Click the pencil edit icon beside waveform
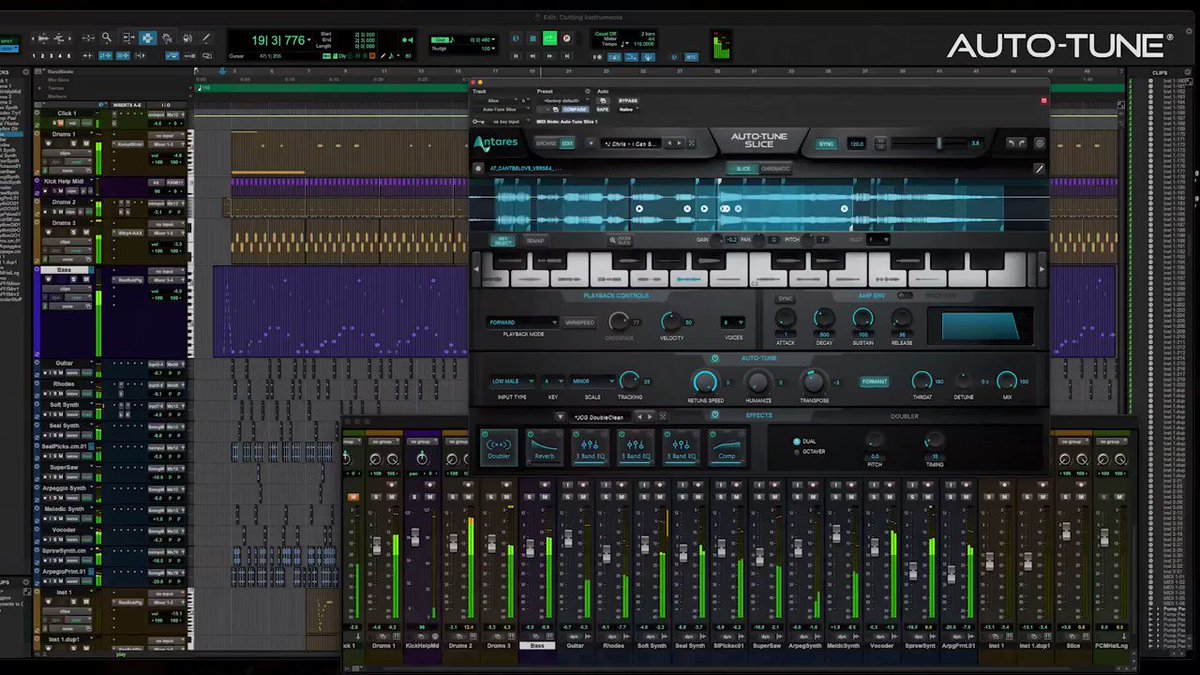Screen dimensions: 1200x675 tap(1039, 168)
